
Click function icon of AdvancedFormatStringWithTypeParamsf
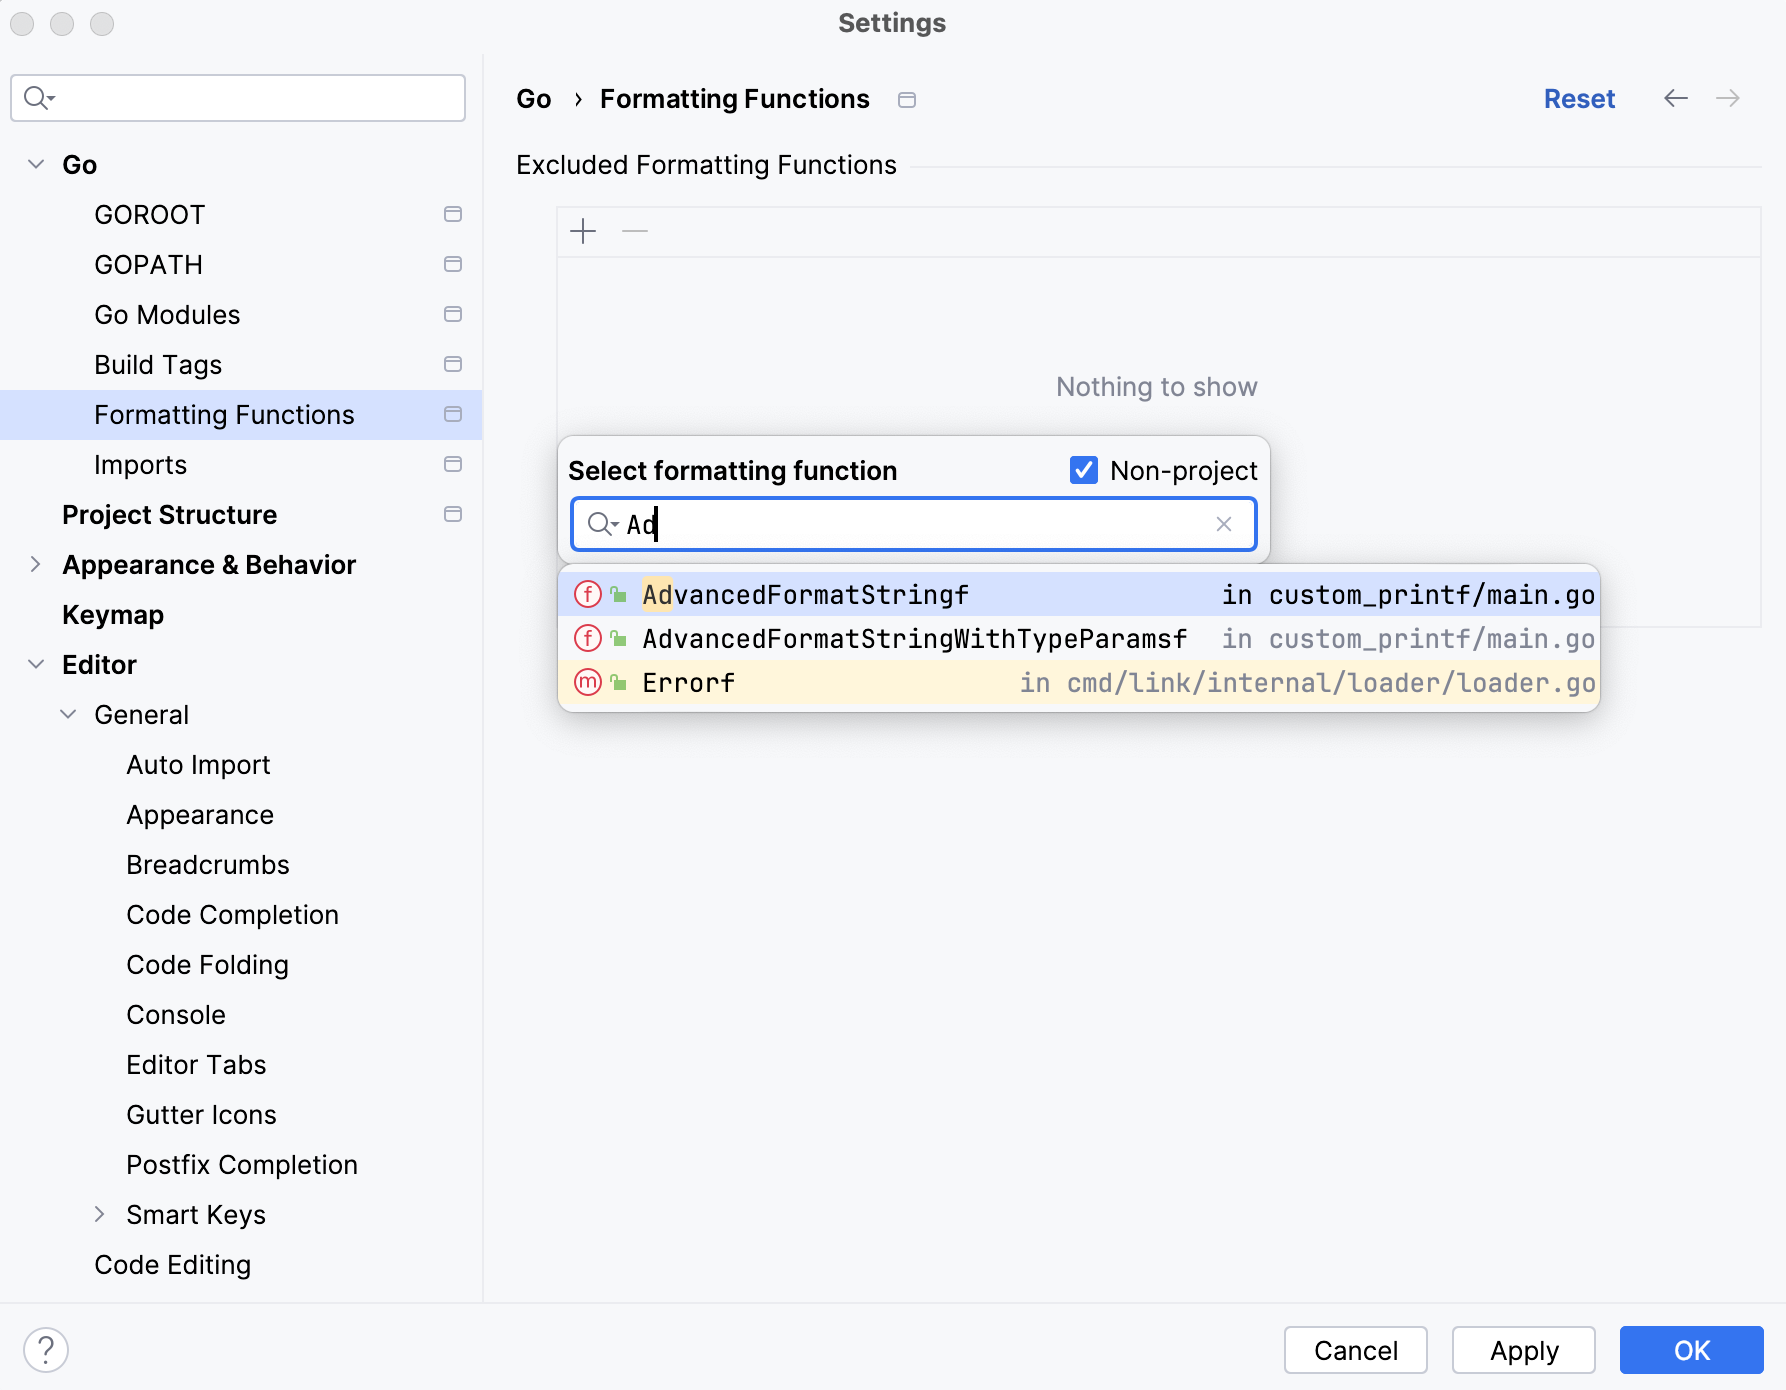click(x=588, y=638)
